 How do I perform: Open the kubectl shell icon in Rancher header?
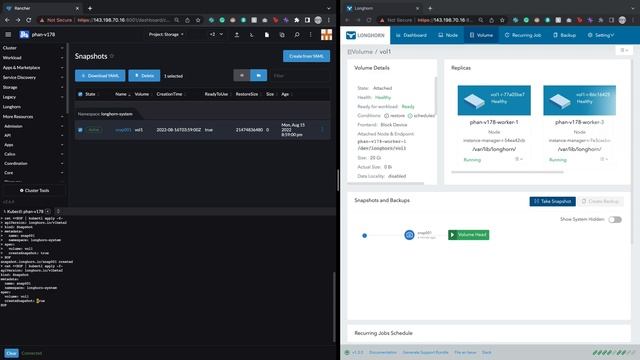pyautogui.click(x=251, y=35)
